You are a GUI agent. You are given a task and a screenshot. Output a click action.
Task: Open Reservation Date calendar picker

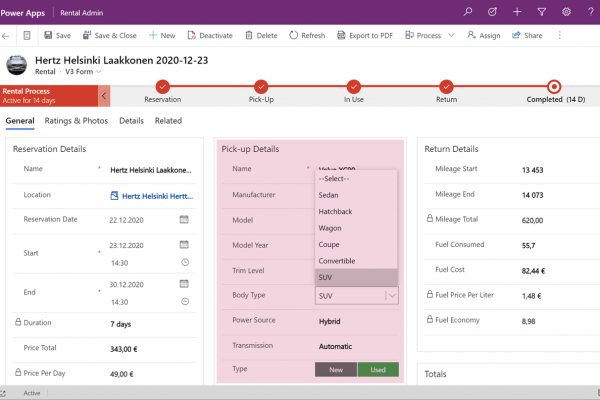(184, 219)
